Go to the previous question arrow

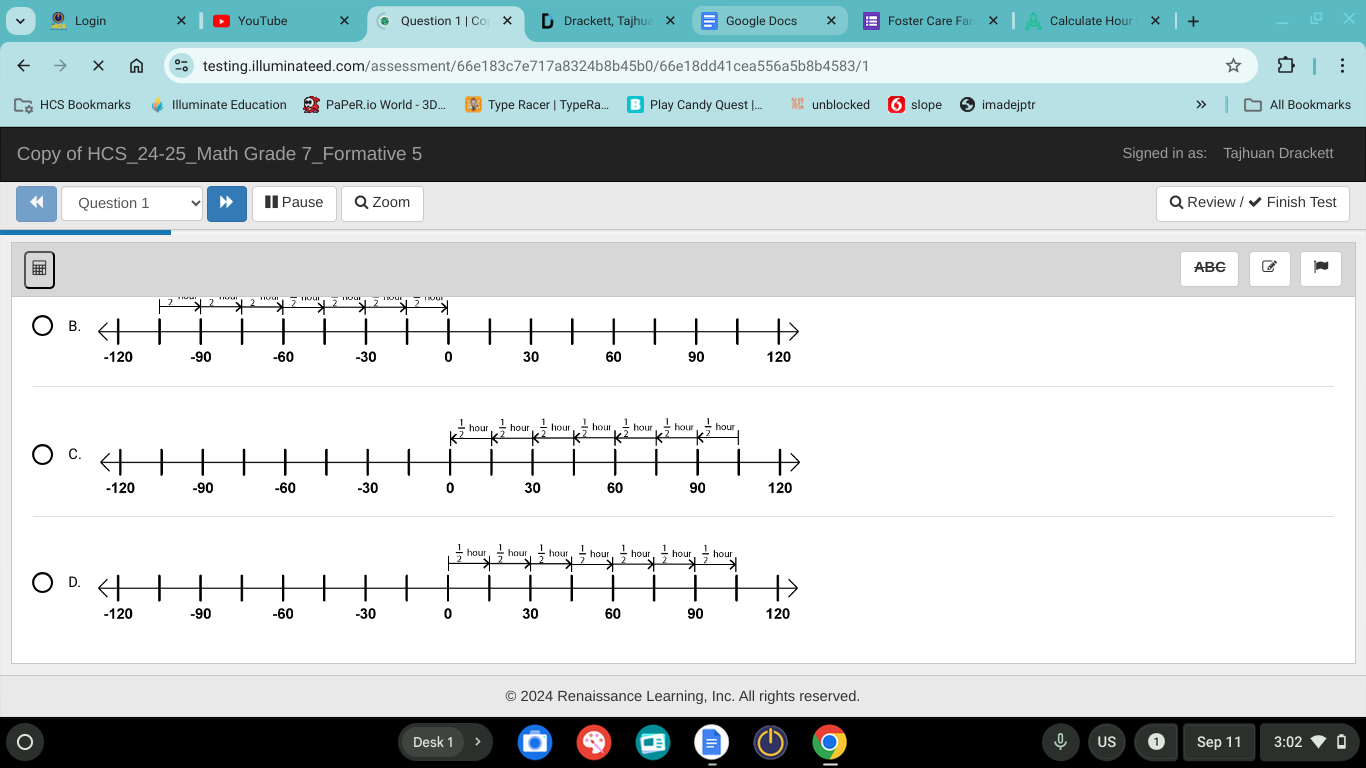coord(36,203)
